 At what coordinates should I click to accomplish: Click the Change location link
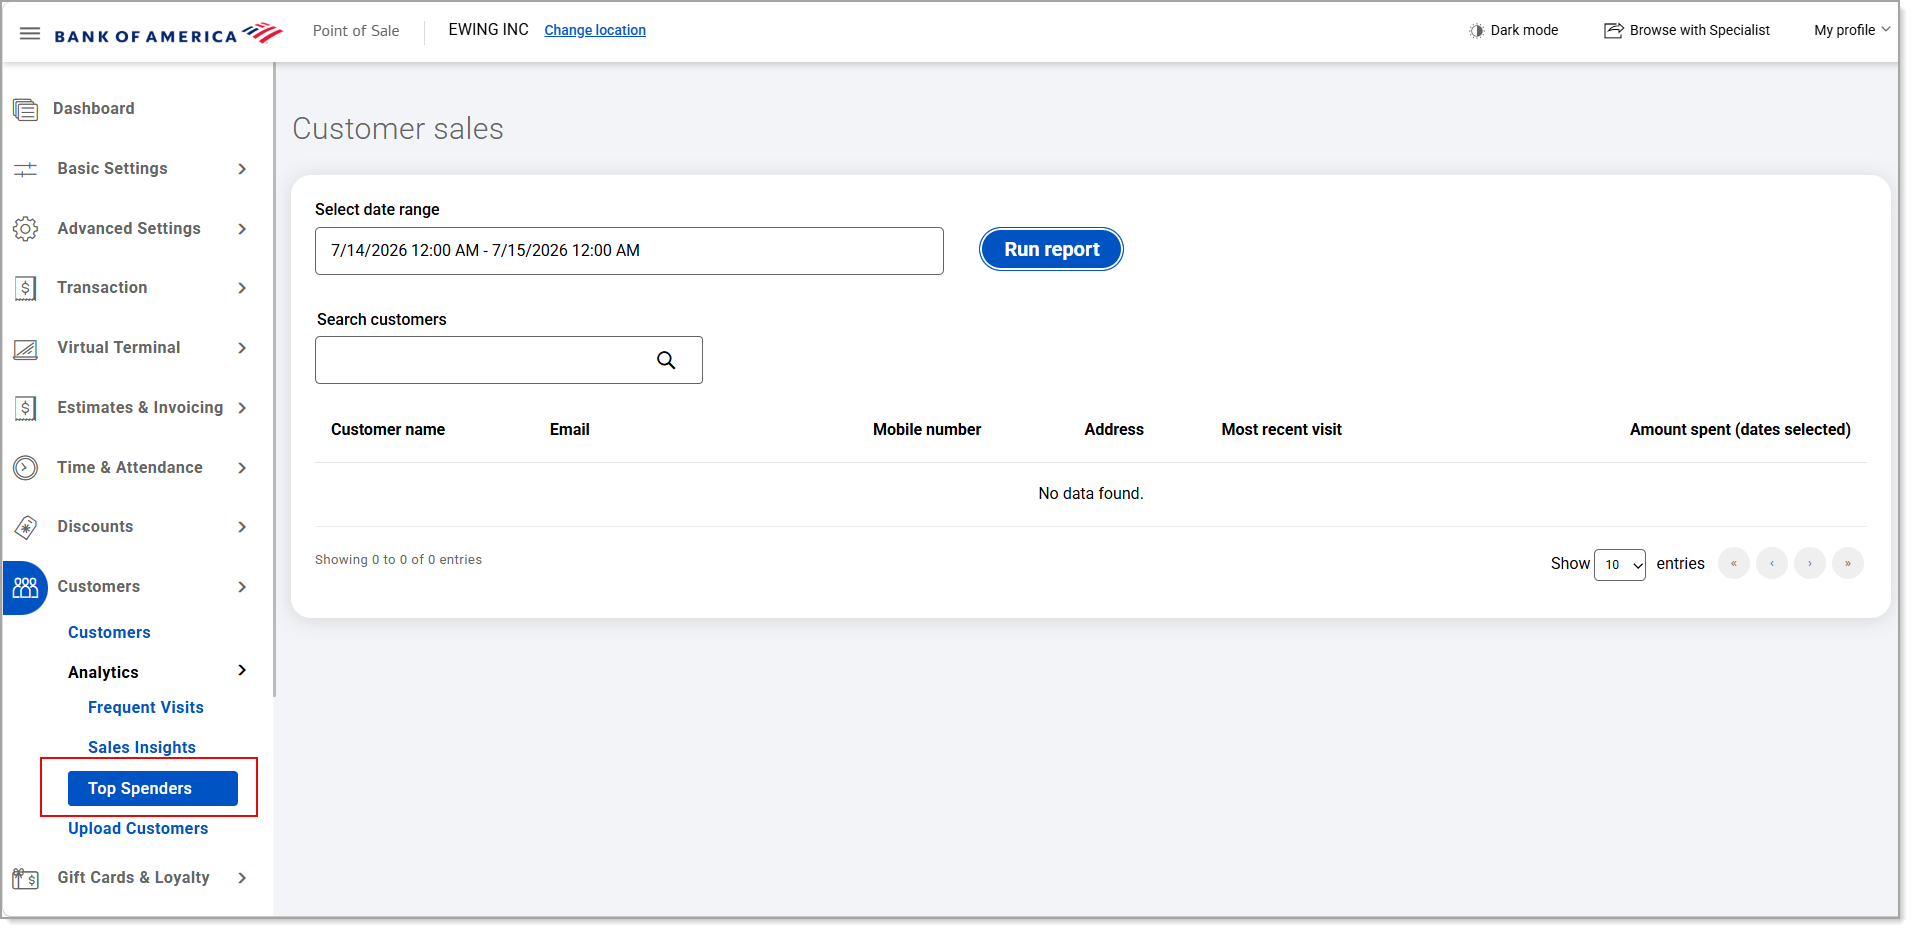[x=595, y=31]
